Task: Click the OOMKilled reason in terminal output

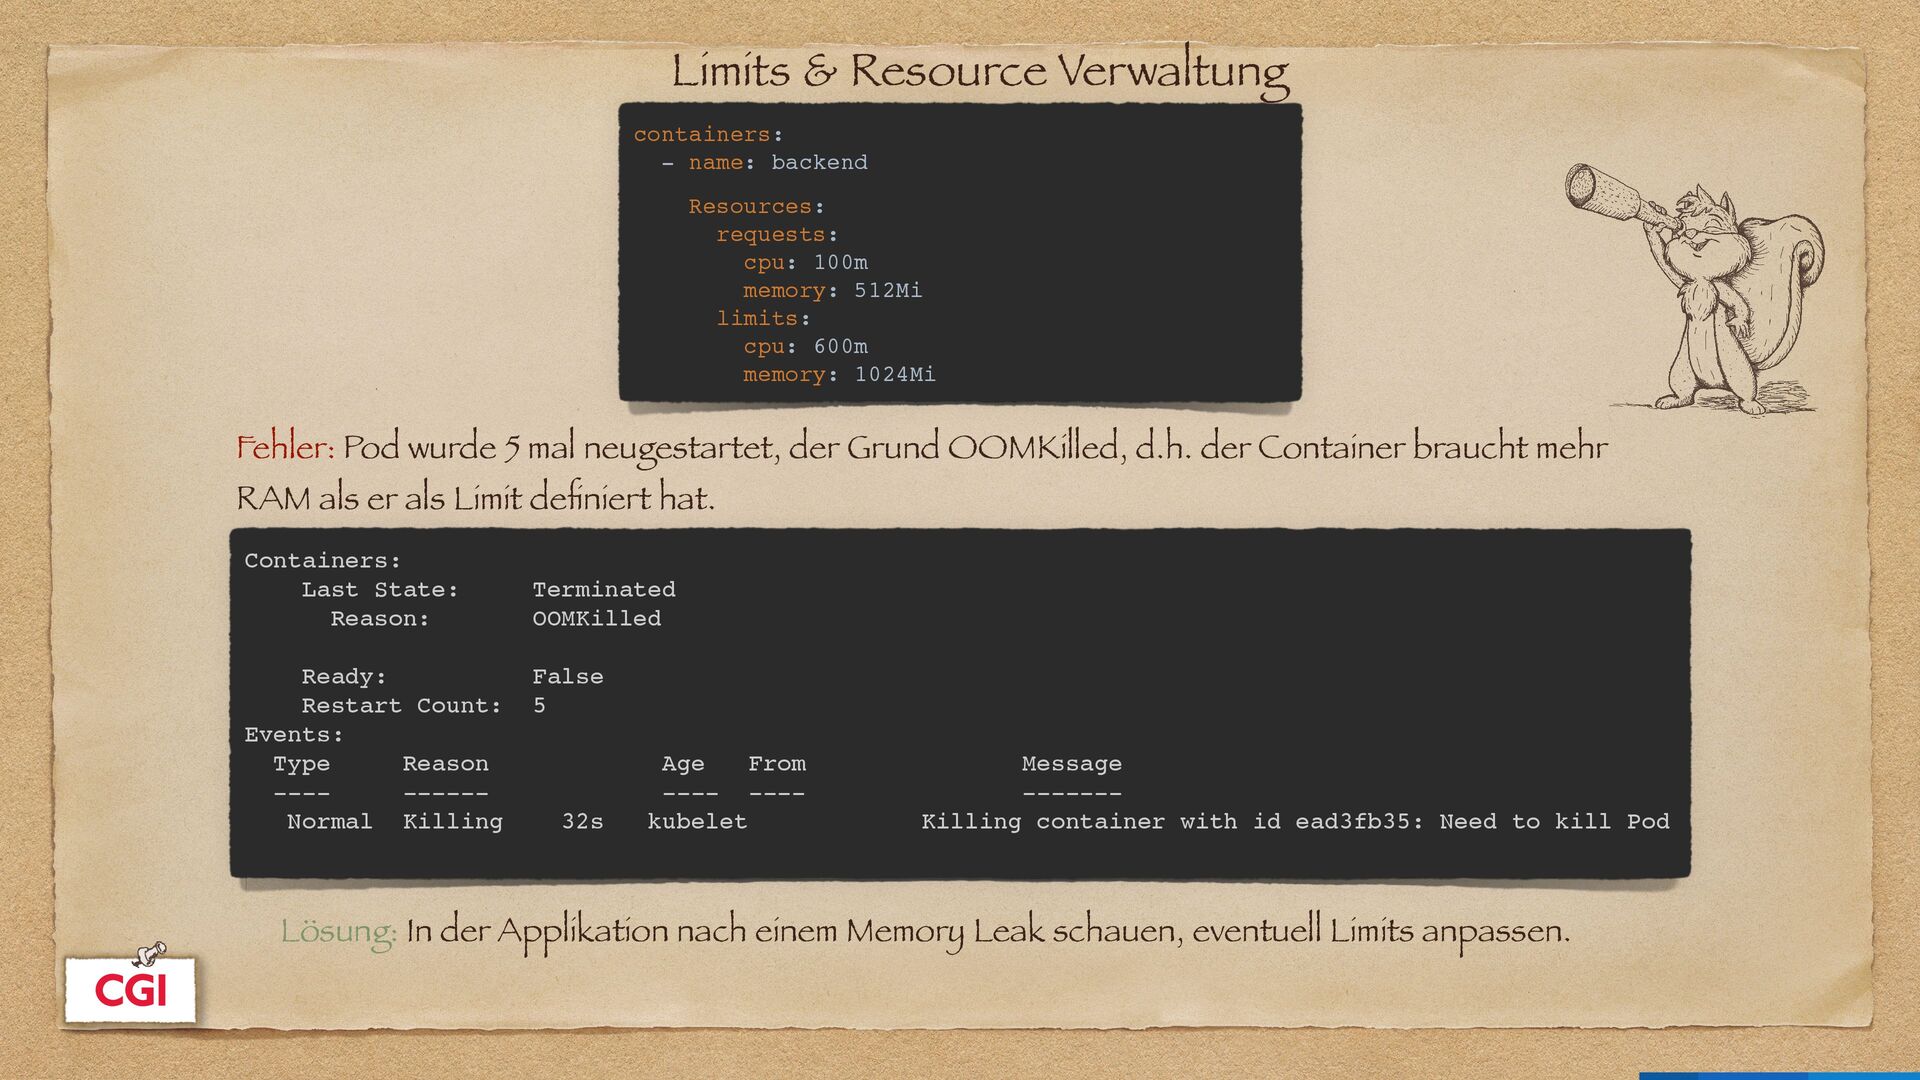Action: (x=596, y=618)
